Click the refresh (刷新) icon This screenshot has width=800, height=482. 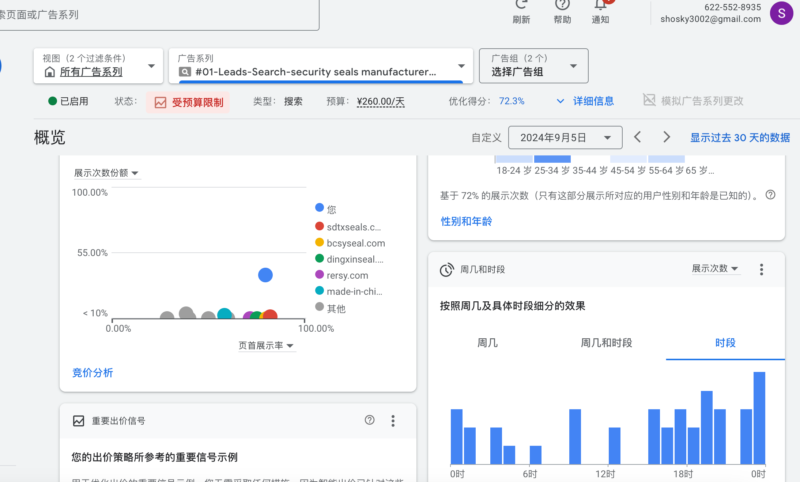click(x=521, y=5)
